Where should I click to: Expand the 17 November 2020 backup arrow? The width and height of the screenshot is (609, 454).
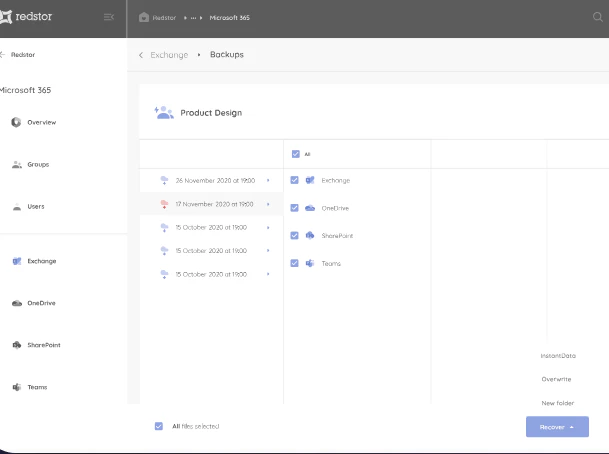(x=268, y=204)
